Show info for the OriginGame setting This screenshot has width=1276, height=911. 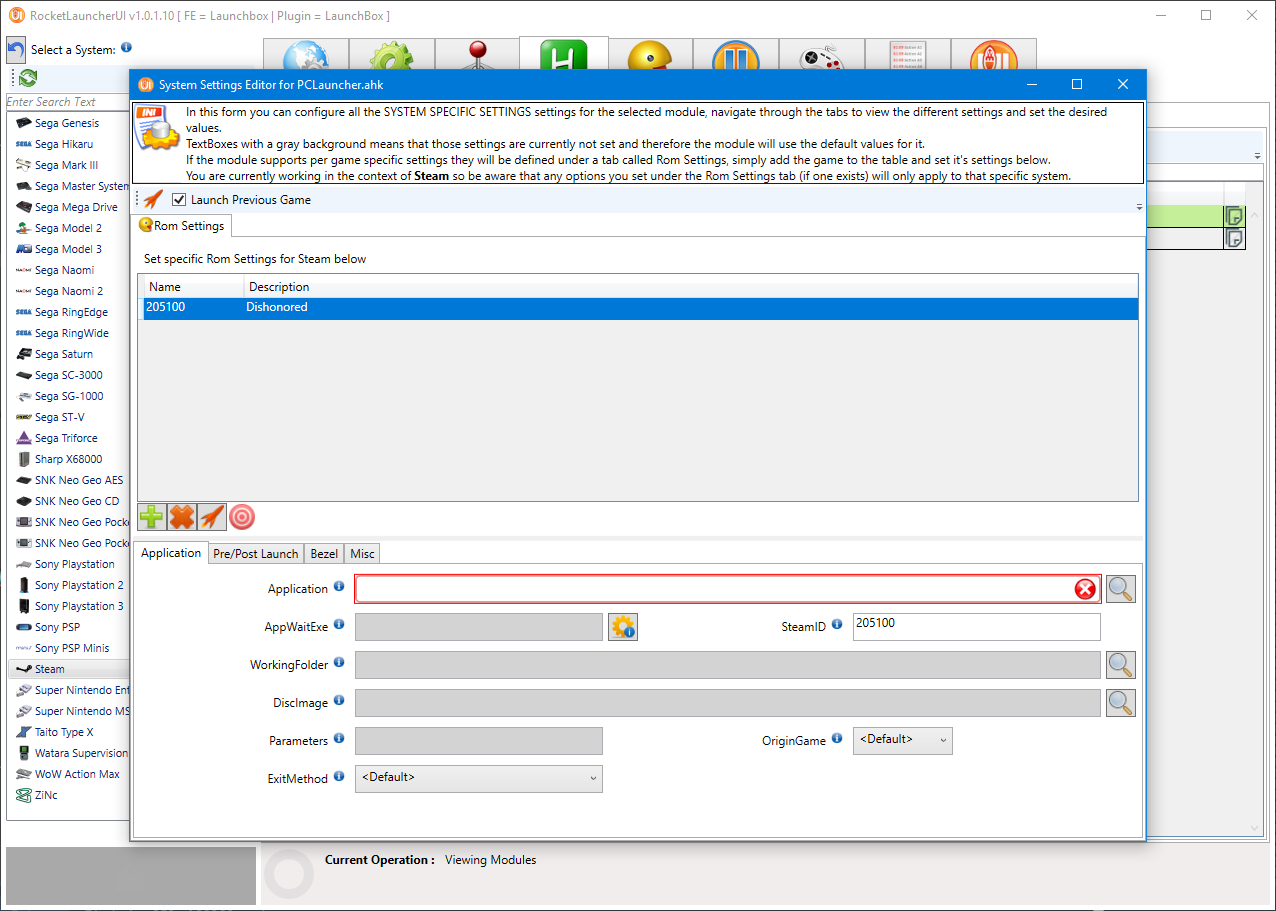tap(837, 739)
